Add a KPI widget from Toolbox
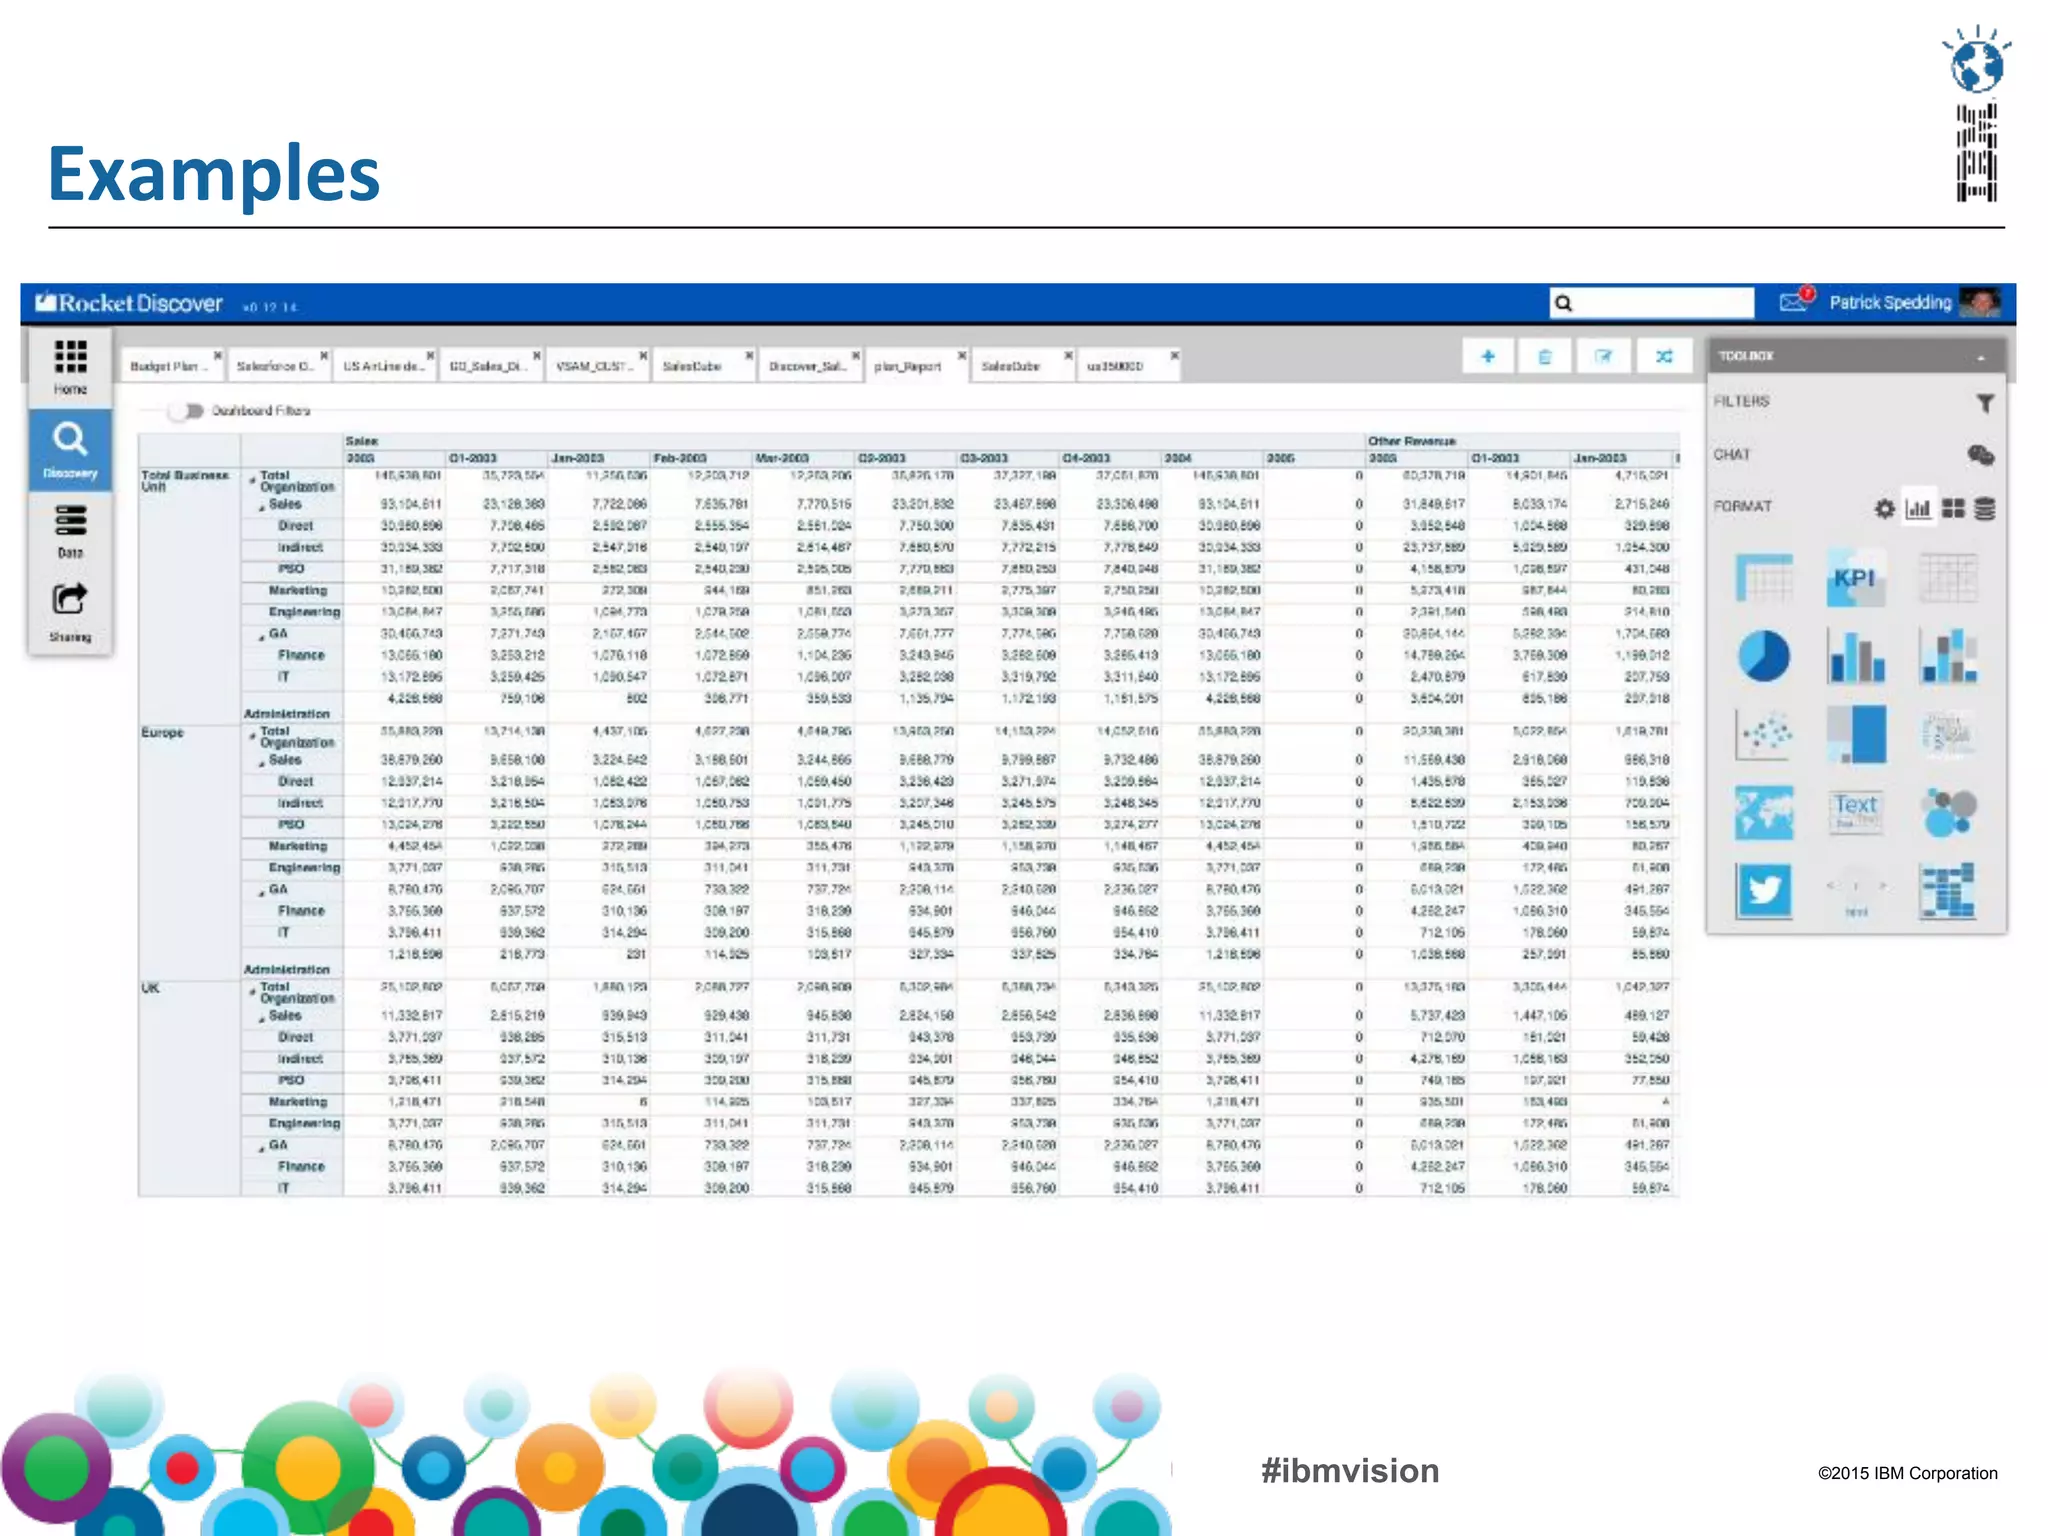Image resolution: width=2048 pixels, height=1536 pixels. coord(1856,577)
